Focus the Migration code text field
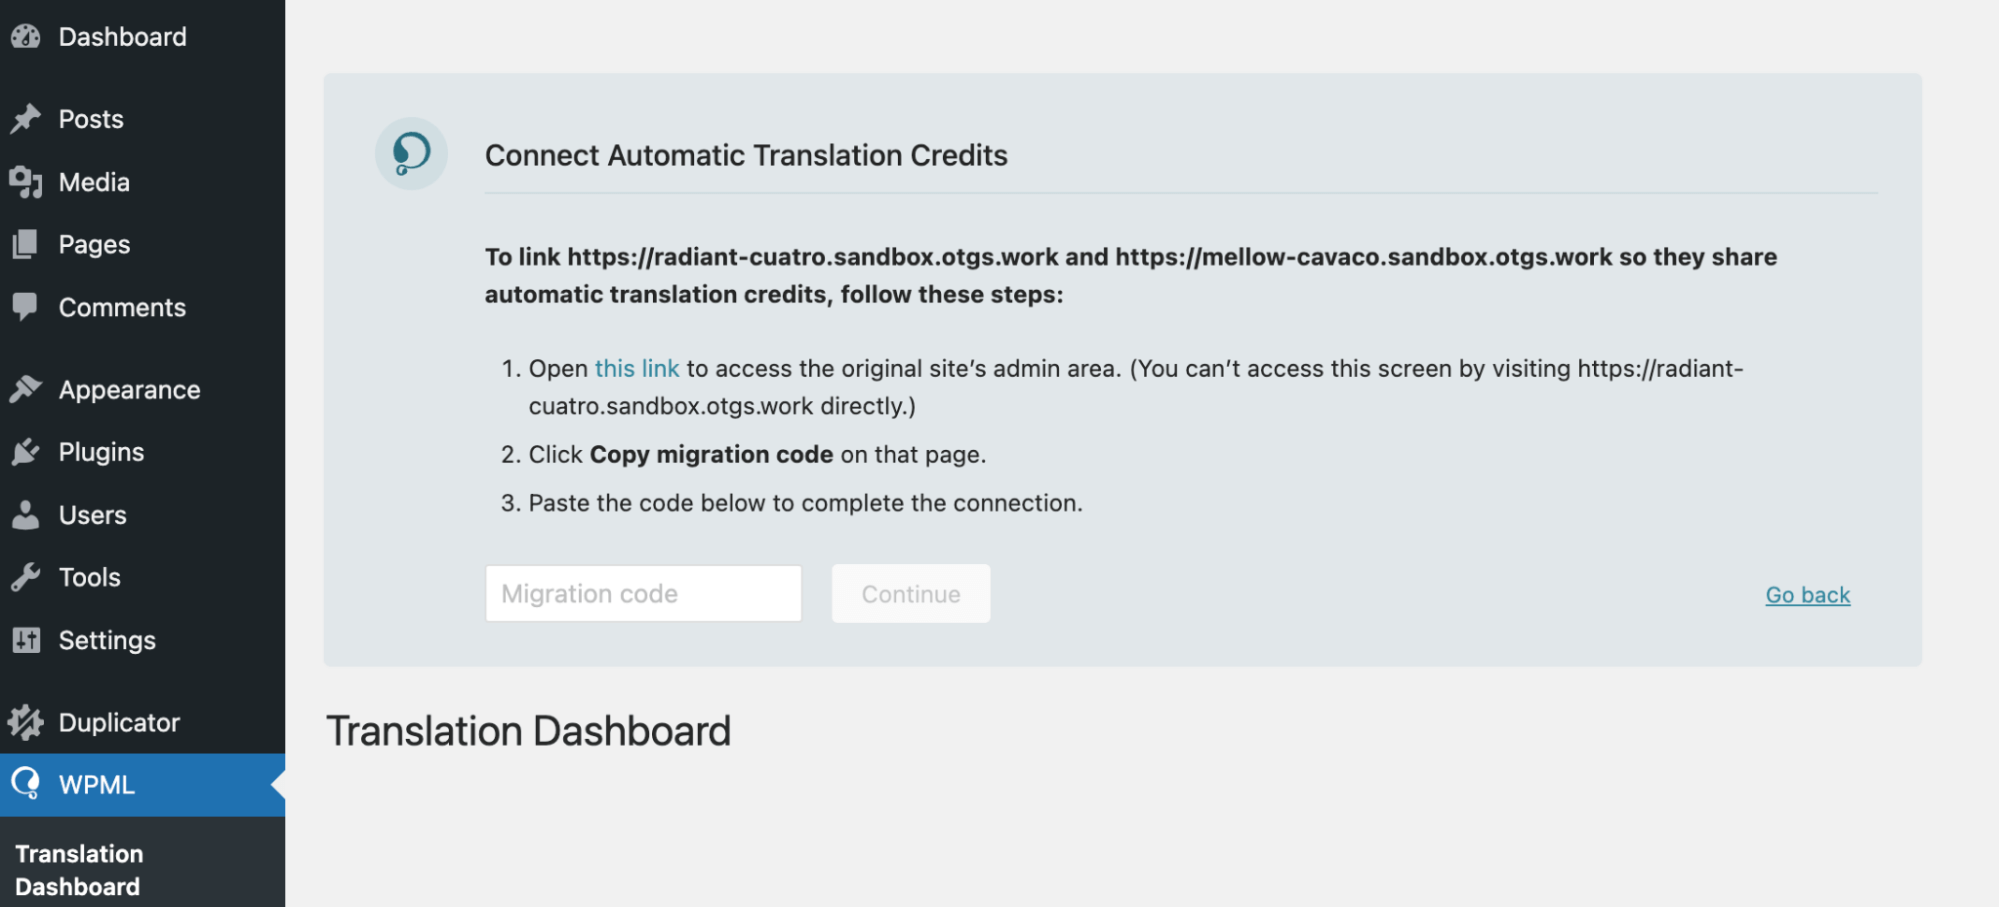The image size is (1999, 907). [x=643, y=594]
